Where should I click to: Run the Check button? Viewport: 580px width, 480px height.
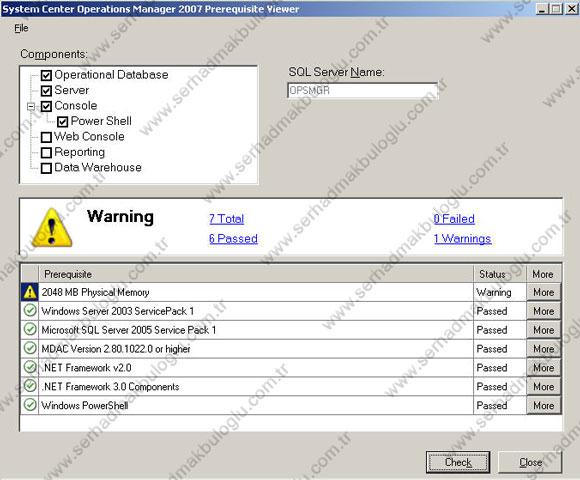pos(458,462)
